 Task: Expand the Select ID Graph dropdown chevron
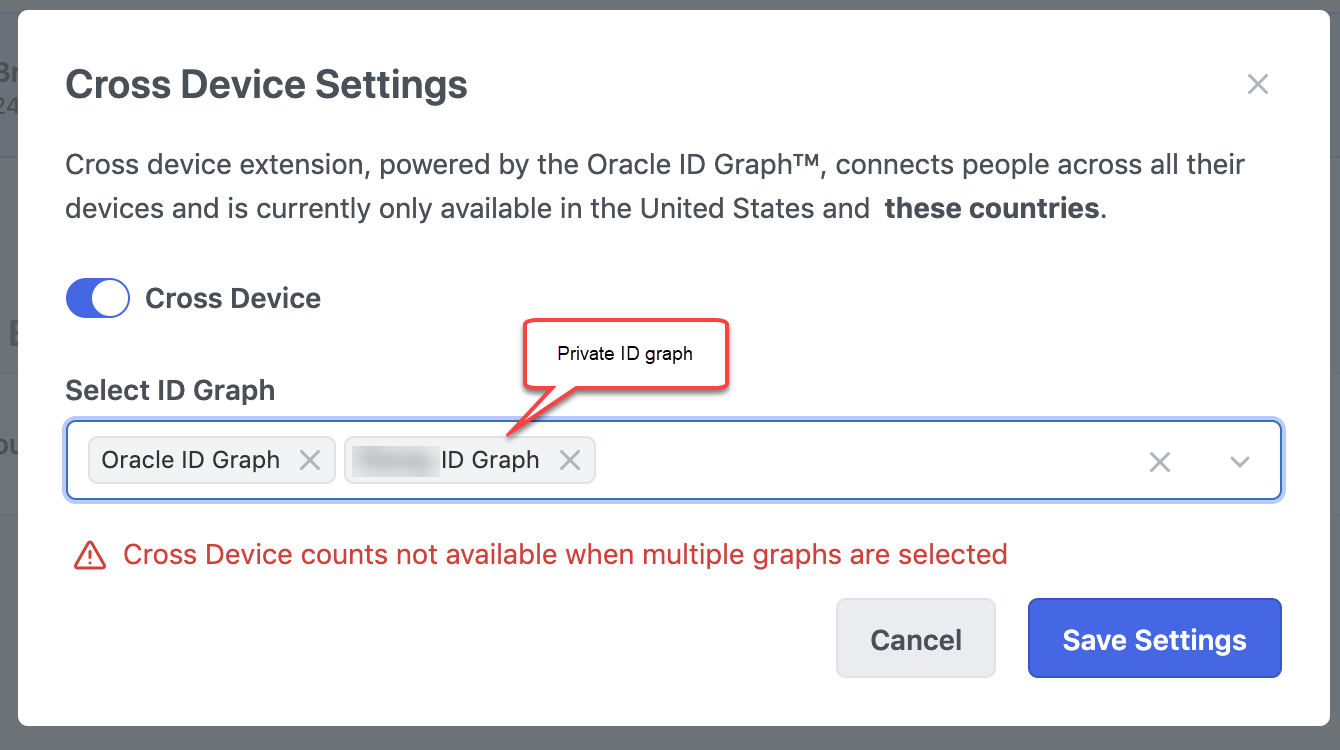click(1240, 461)
